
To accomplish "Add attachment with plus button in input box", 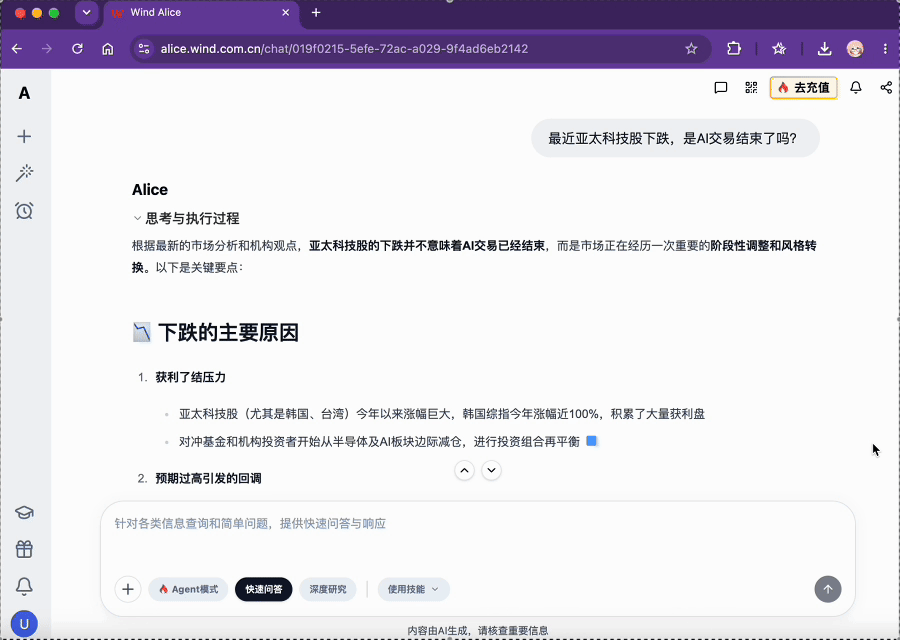I will pyautogui.click(x=128, y=589).
